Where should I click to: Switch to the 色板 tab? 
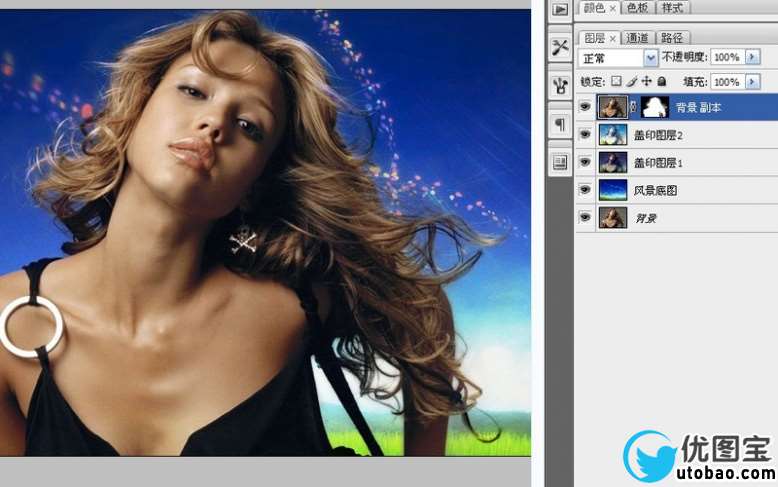(637, 8)
